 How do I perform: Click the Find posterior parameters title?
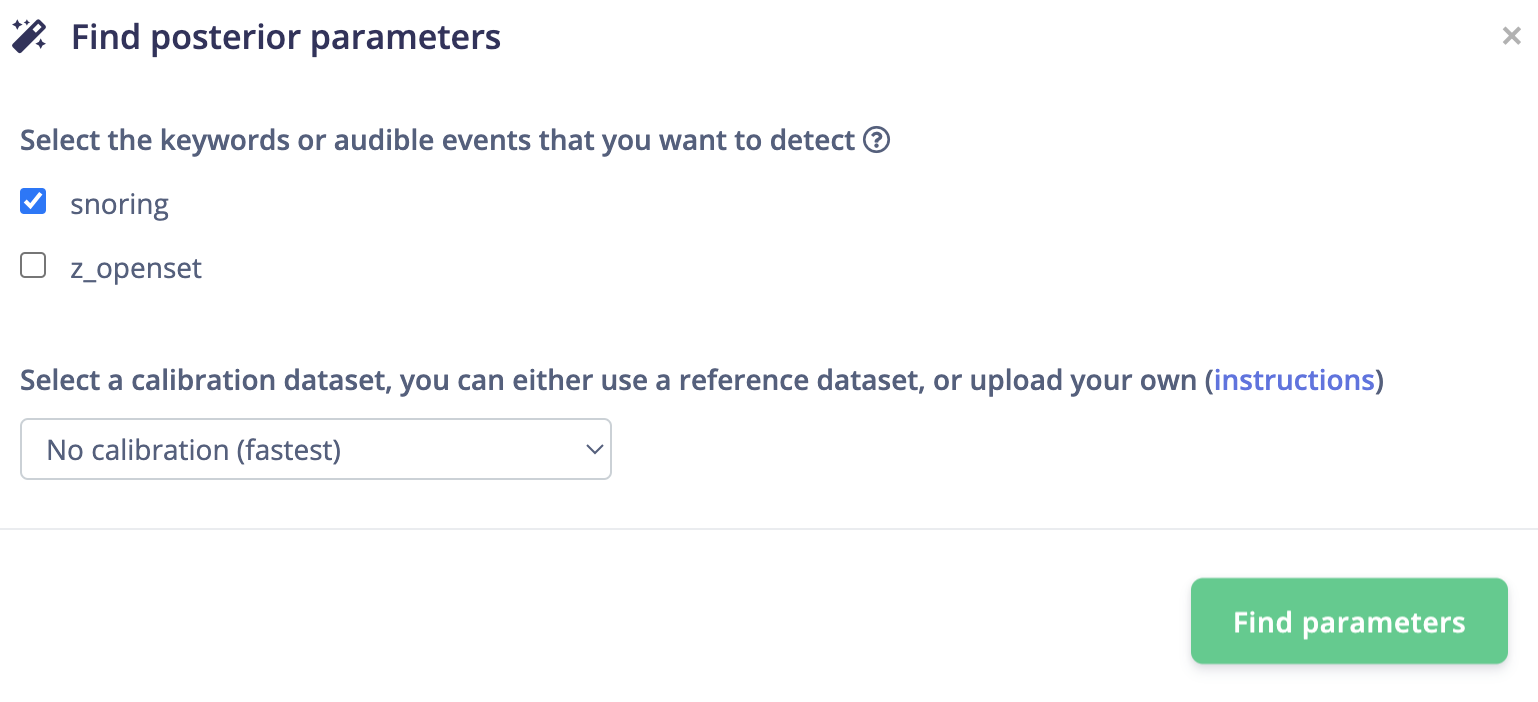coord(286,38)
